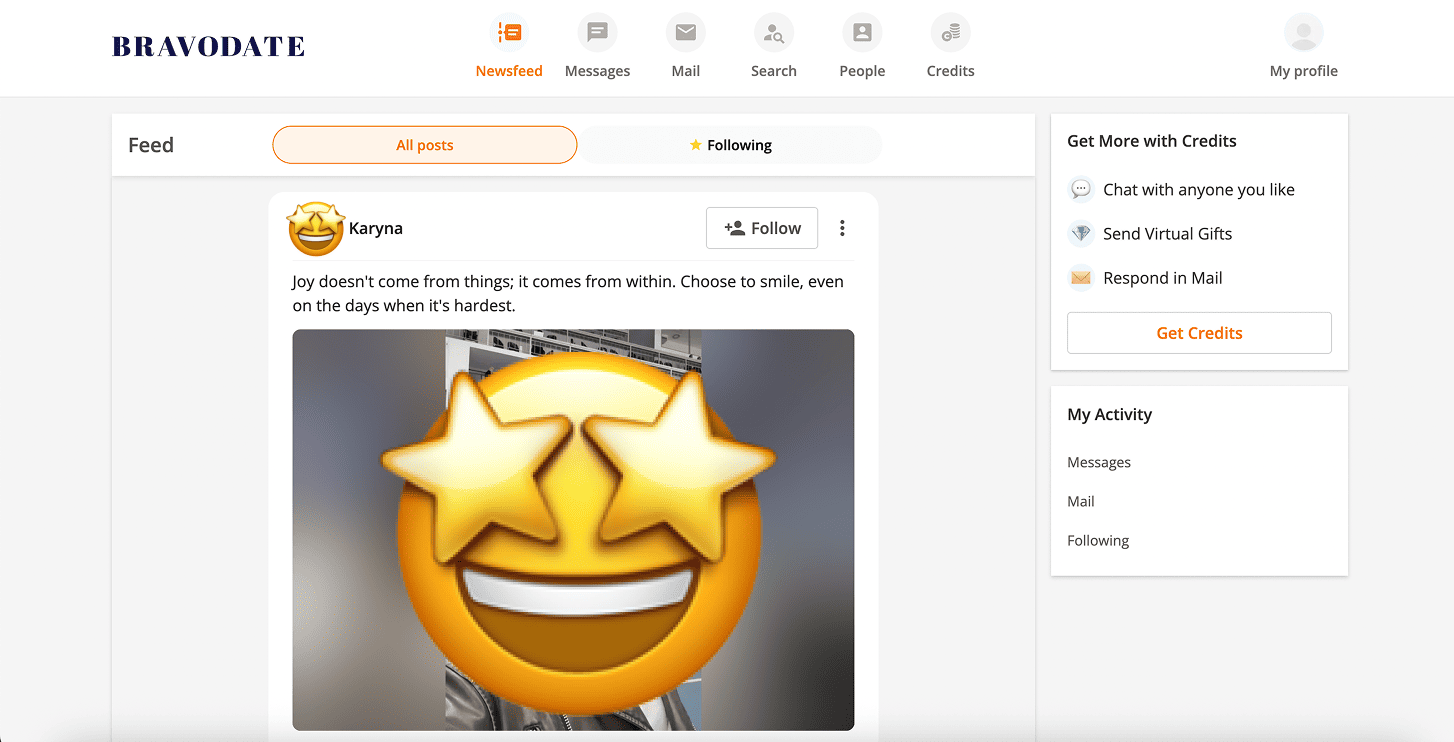Open People using the contact icon
This screenshot has height=742, width=1454.
tap(861, 32)
